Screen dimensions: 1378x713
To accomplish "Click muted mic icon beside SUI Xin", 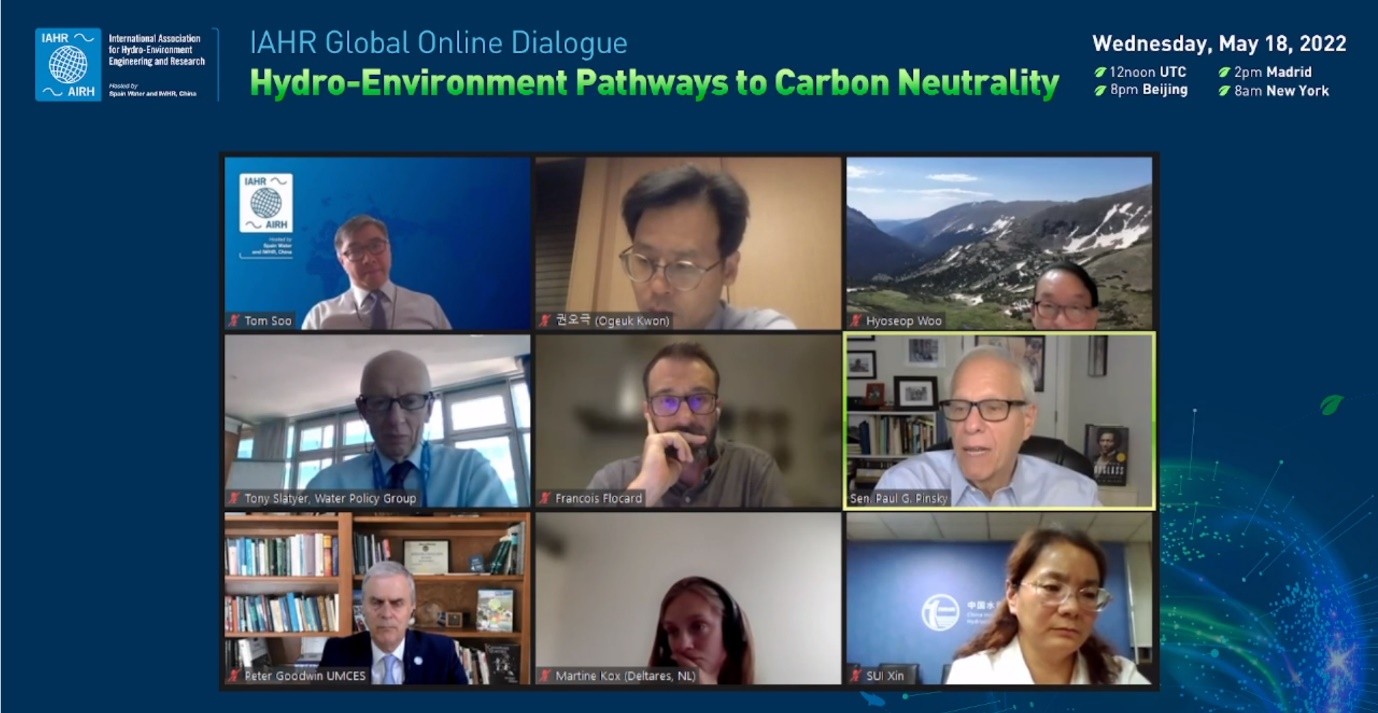I will point(857,676).
